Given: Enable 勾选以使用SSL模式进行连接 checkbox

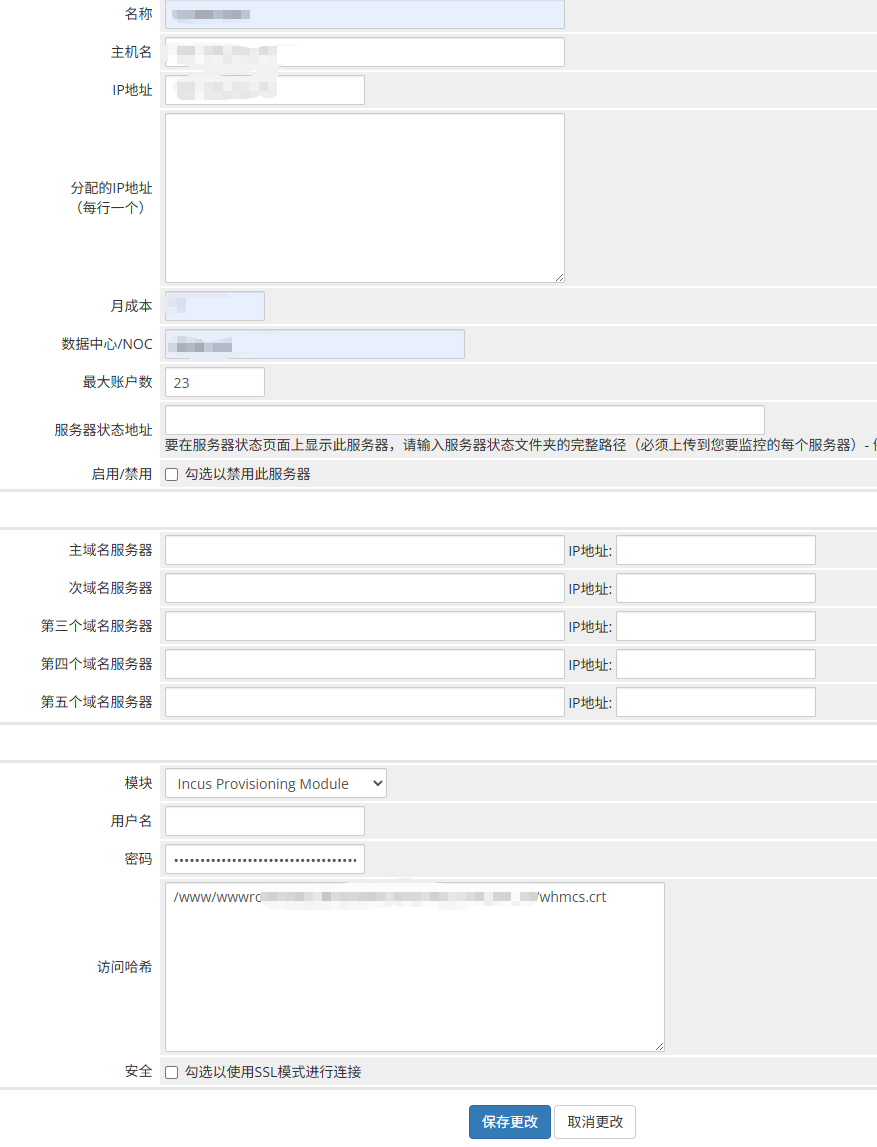Looking at the screenshot, I should click(172, 1072).
